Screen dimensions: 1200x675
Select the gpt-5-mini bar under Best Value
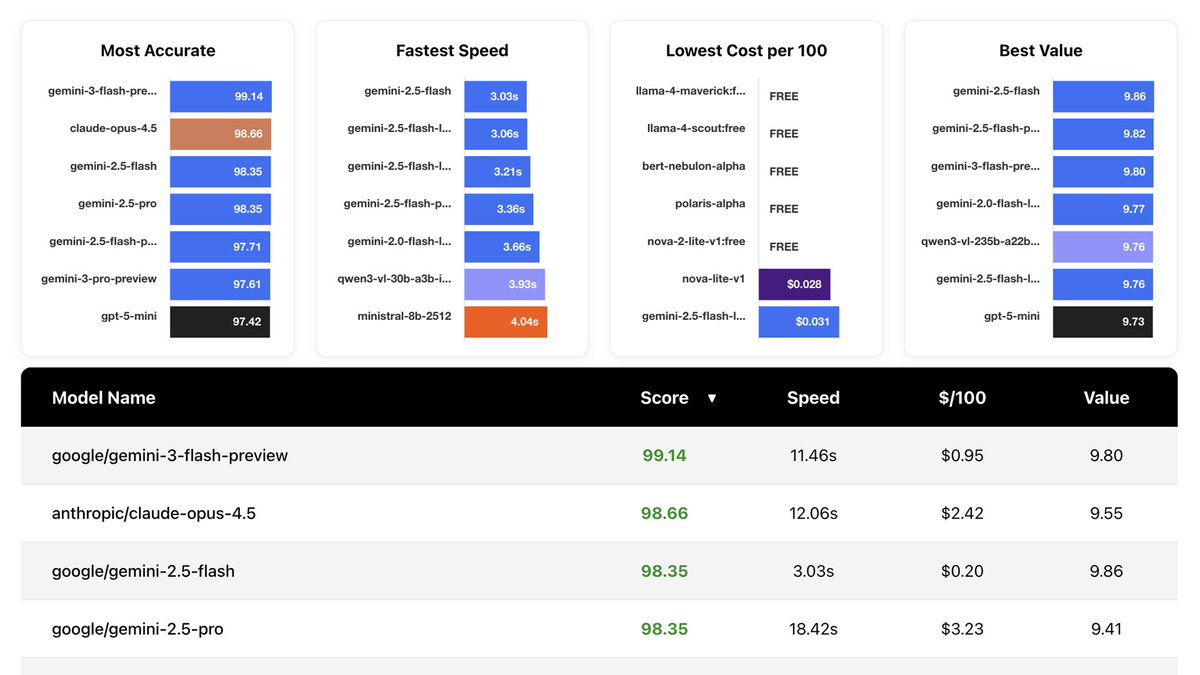click(1102, 321)
